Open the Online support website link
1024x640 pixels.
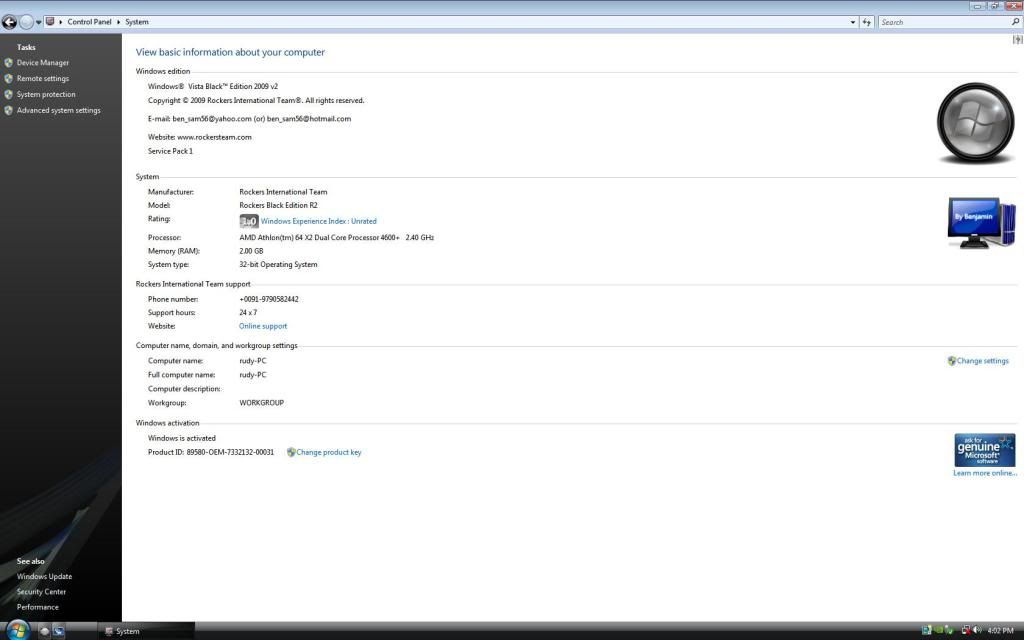263,326
